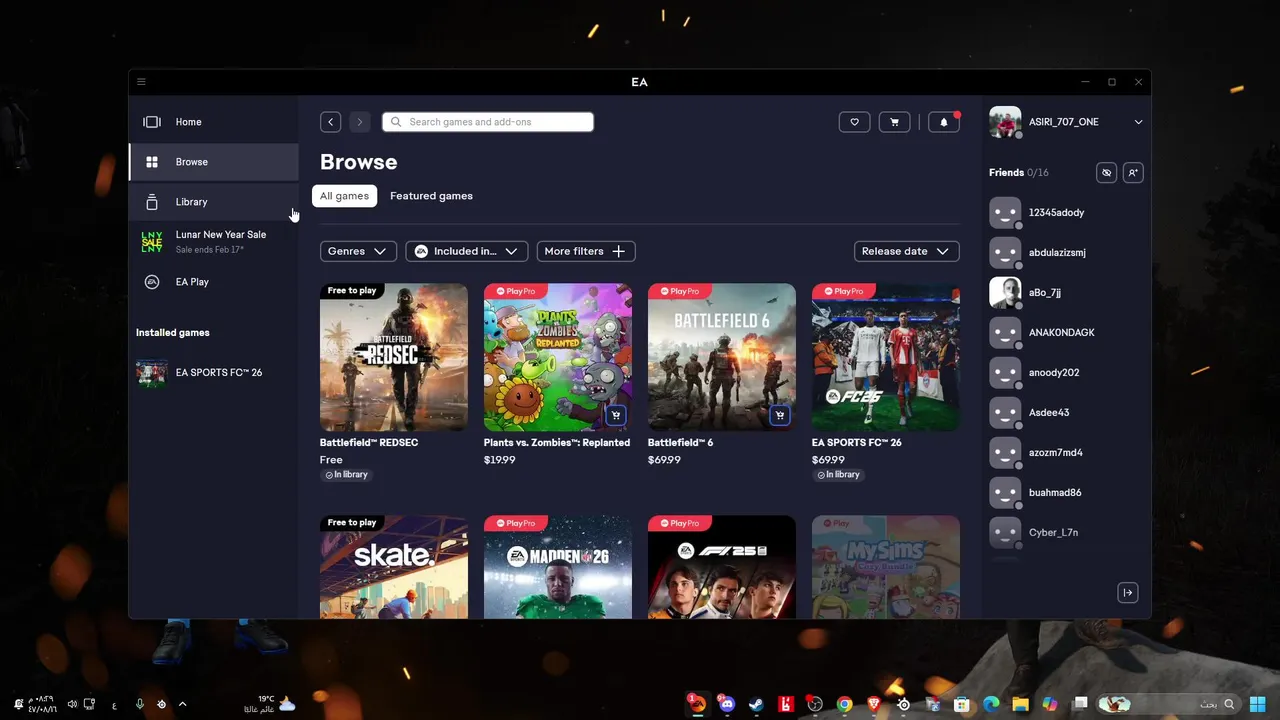Open the Battlefield 6 cover art
Viewport: 1280px width, 720px height.
pyautogui.click(x=722, y=357)
